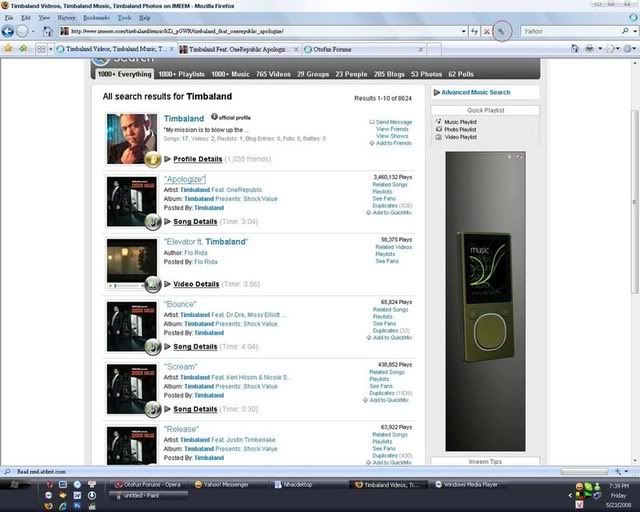Screen dimensions: 640x512
Task: Click the green add-bookmark star icon
Action: [23, 49]
